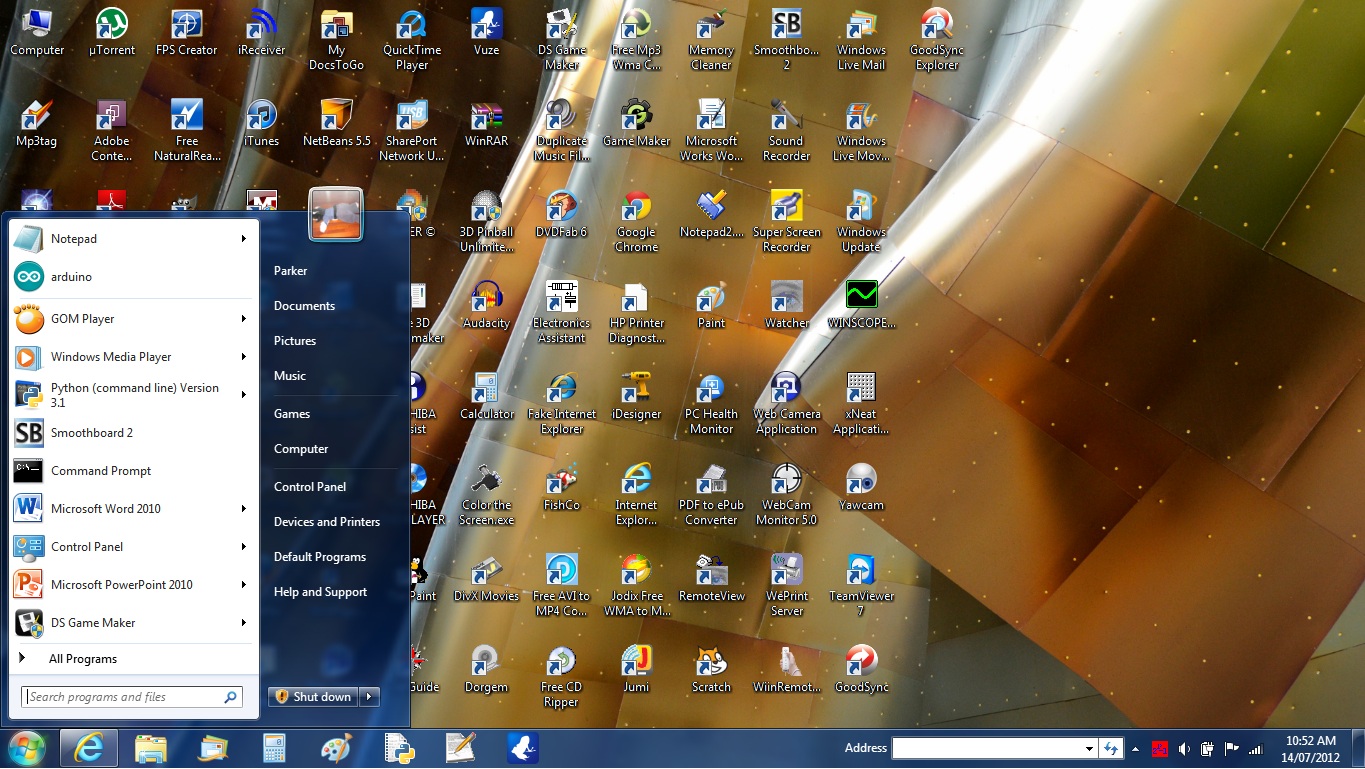The image size is (1365, 769).
Task: Open the Google Chrome desktop icon
Action: (636, 220)
